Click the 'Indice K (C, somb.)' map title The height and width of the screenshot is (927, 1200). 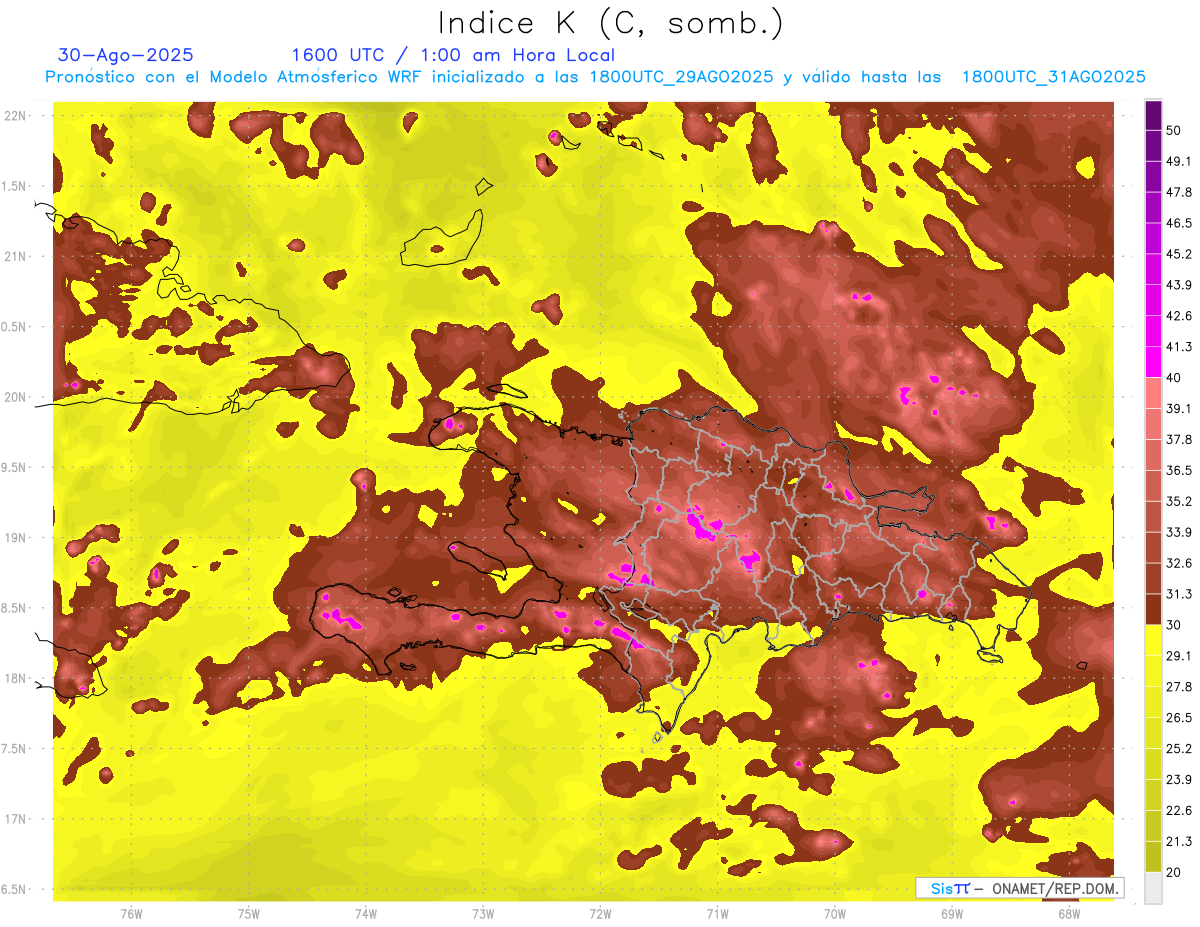click(x=610, y=24)
